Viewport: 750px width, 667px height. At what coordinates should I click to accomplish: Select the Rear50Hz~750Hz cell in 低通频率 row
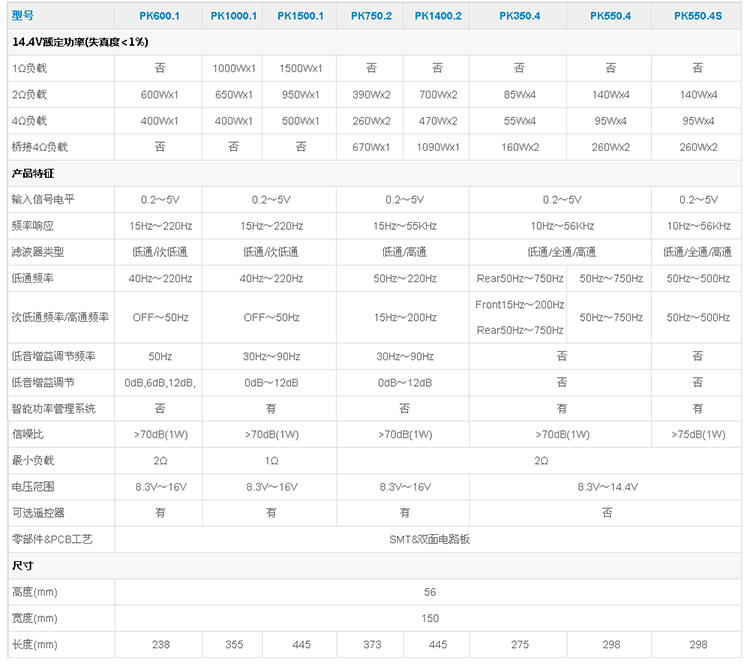(x=520, y=278)
